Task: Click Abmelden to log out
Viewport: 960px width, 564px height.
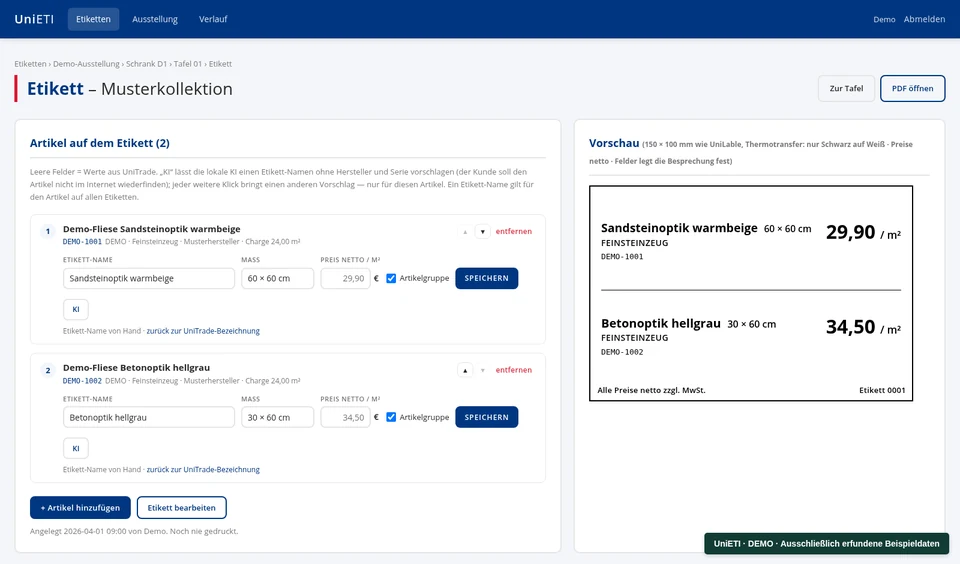Action: [x=924, y=19]
